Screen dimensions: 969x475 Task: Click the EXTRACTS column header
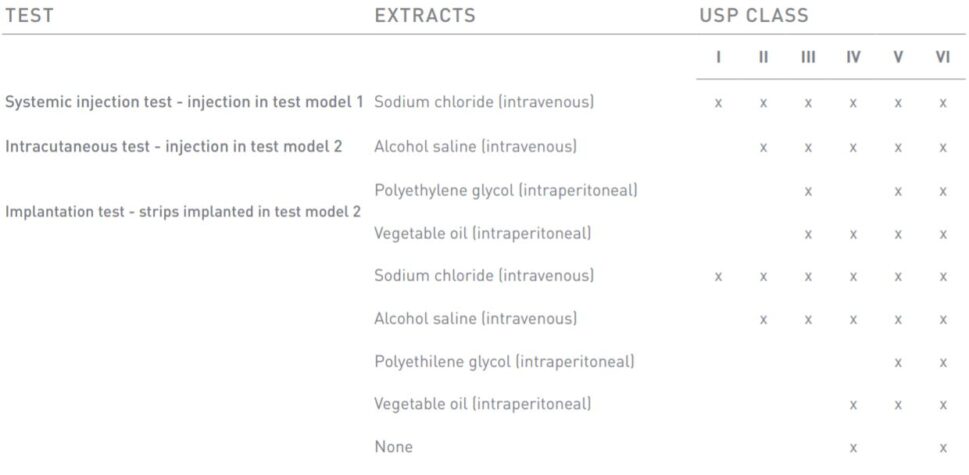point(425,16)
